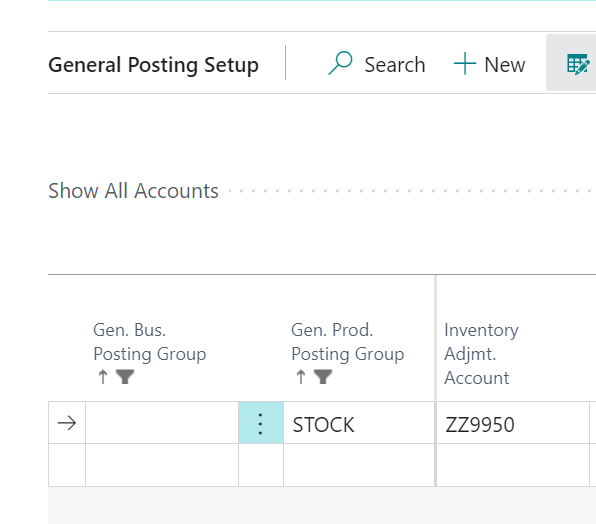Open row options menu for STOCK row

(261, 423)
